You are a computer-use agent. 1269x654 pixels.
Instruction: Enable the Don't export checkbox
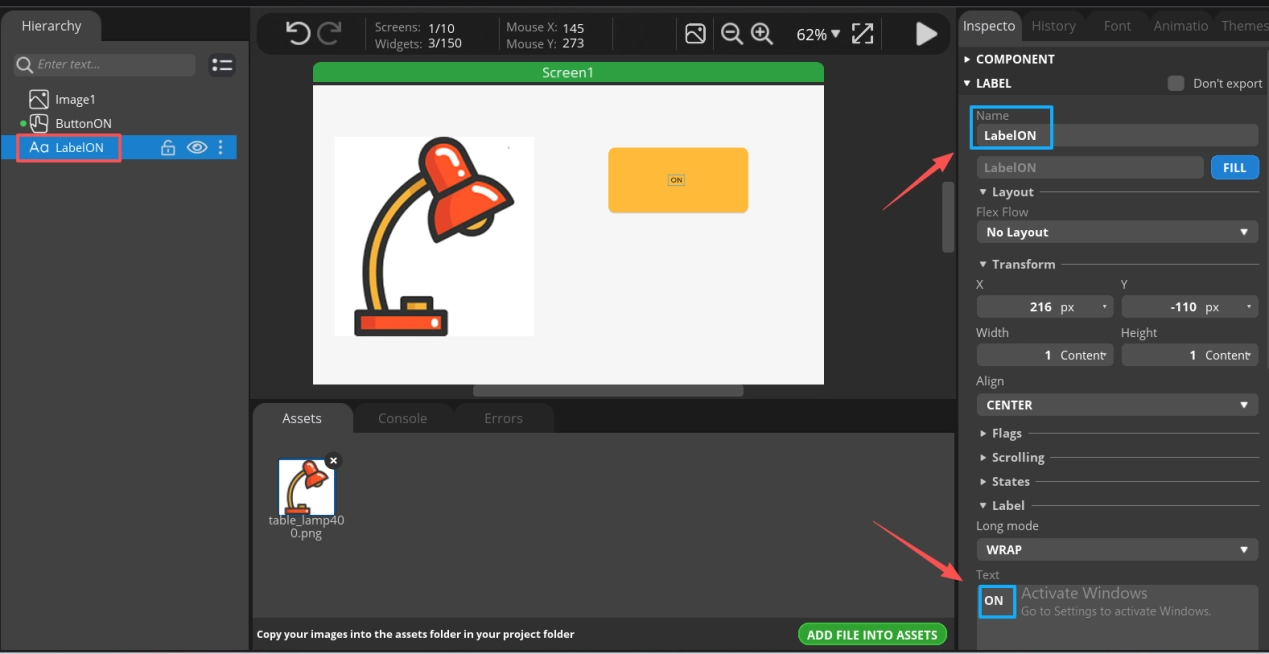1176,83
